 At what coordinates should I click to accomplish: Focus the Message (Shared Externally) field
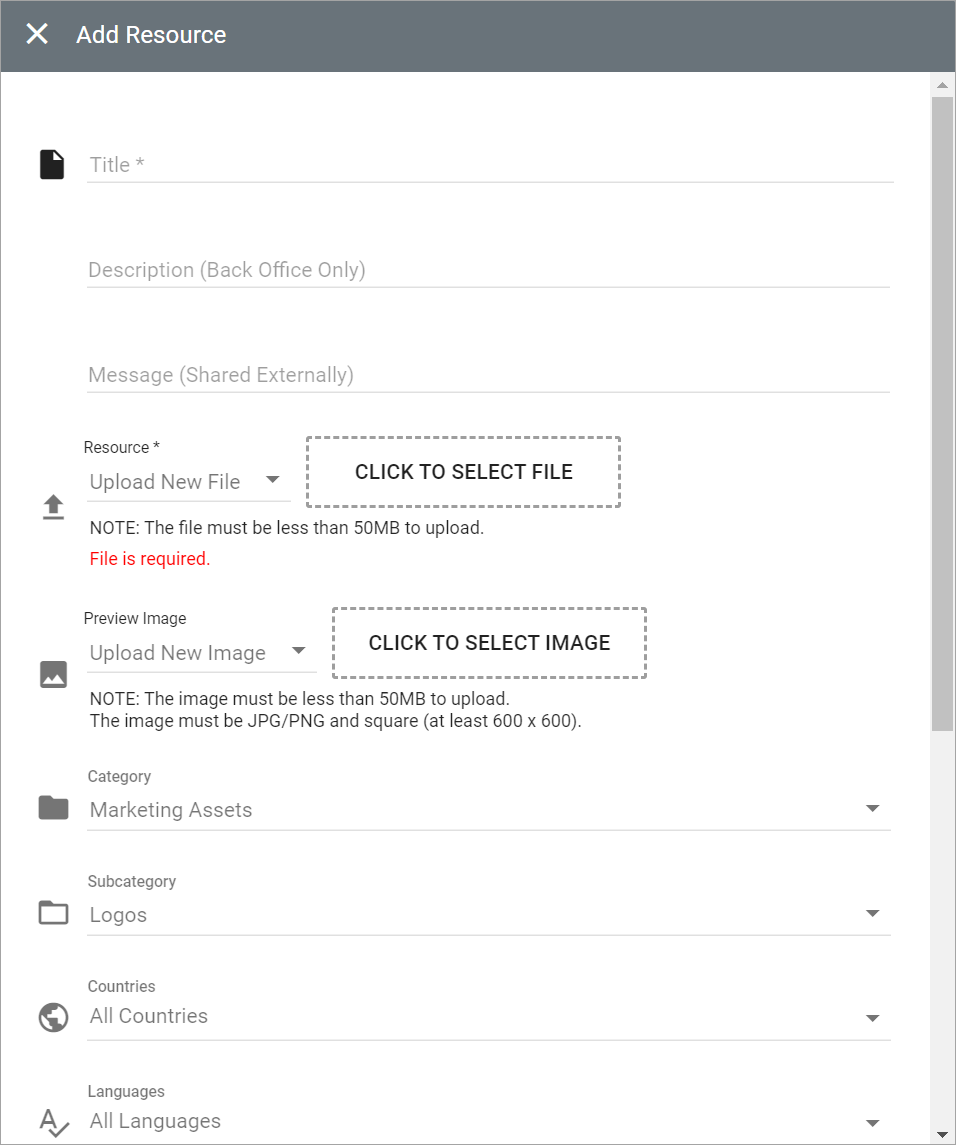[489, 375]
